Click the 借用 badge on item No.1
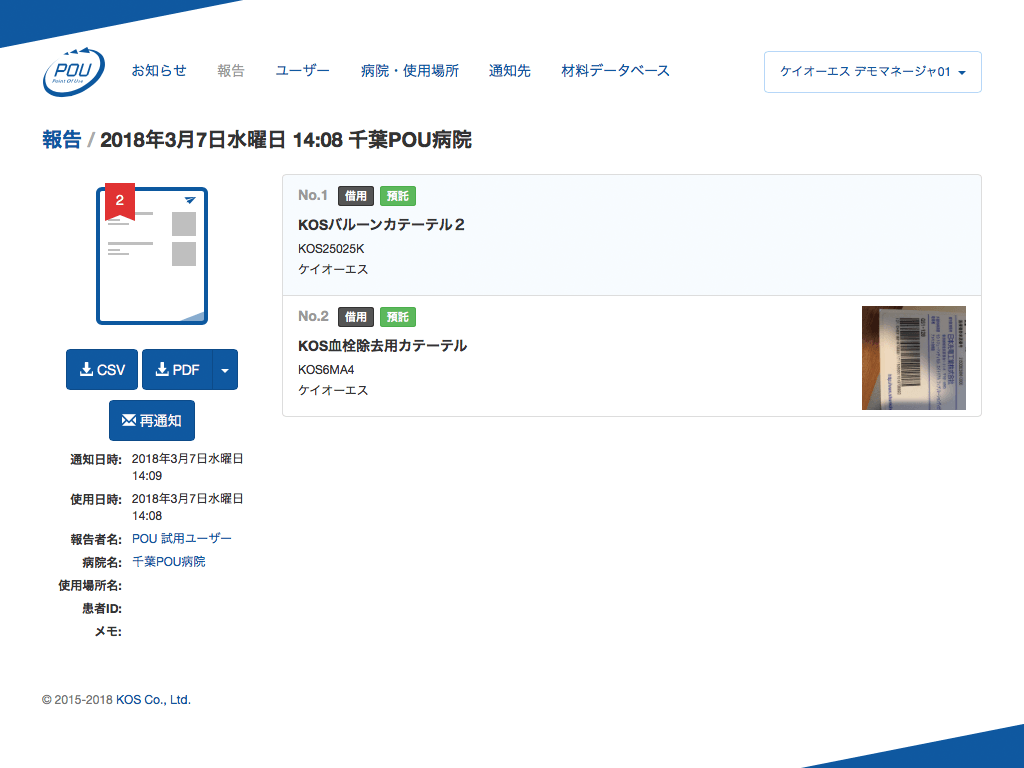The height and width of the screenshot is (768, 1024). (x=356, y=196)
